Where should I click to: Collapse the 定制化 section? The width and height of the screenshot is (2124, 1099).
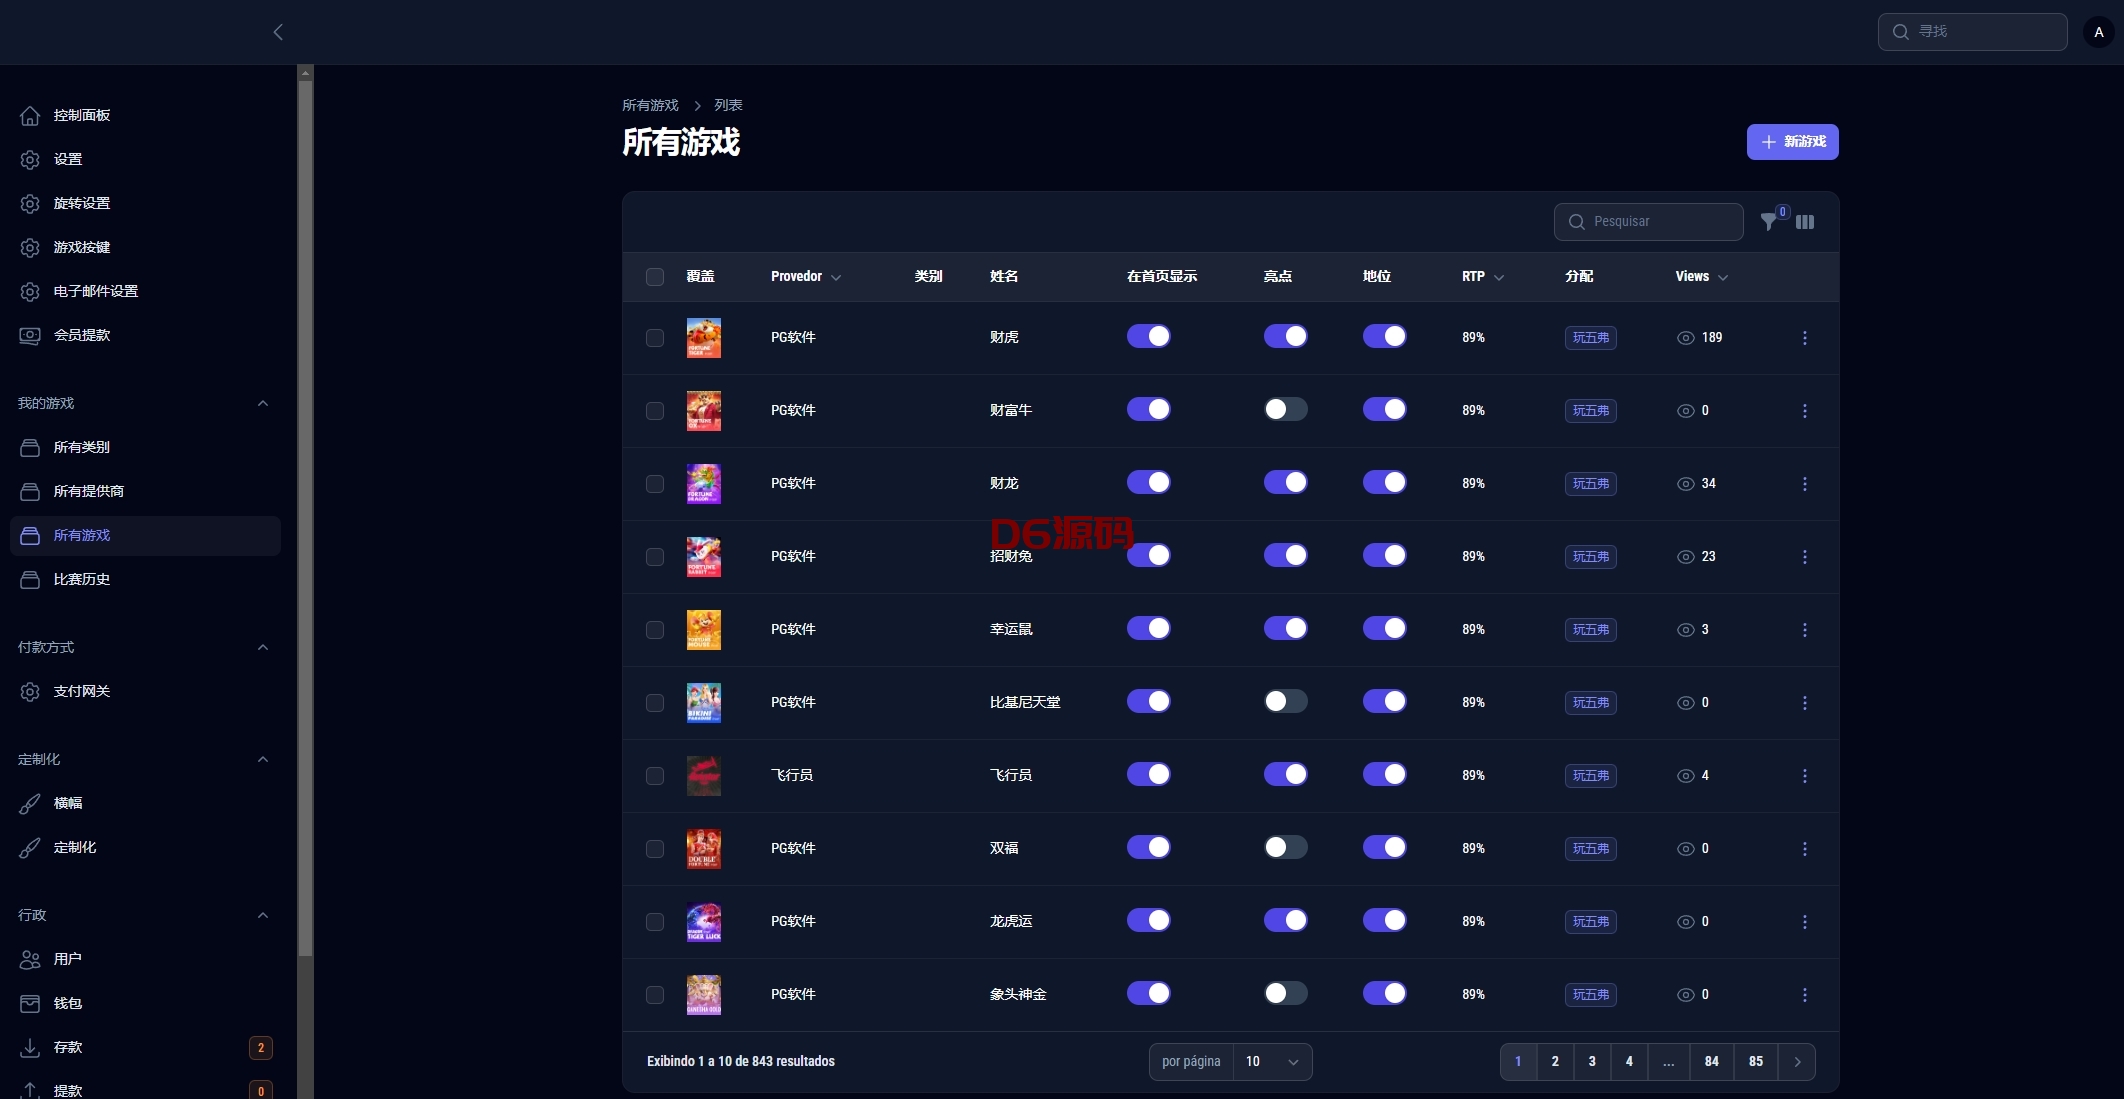click(263, 760)
